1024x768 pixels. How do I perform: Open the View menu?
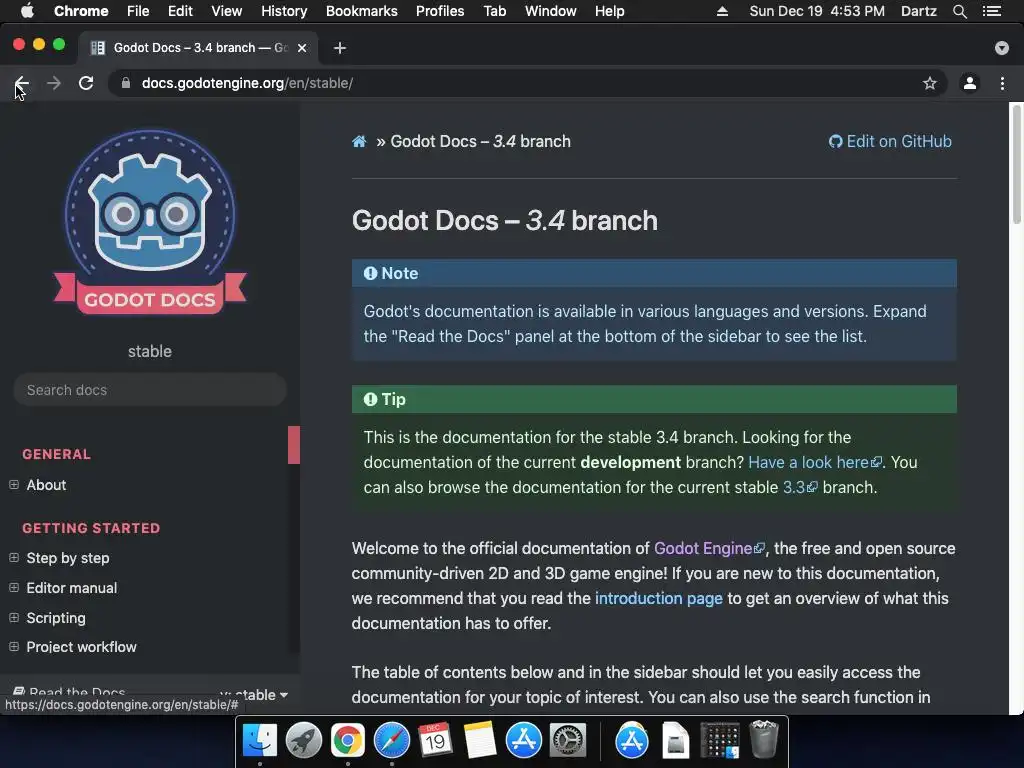pyautogui.click(x=227, y=11)
